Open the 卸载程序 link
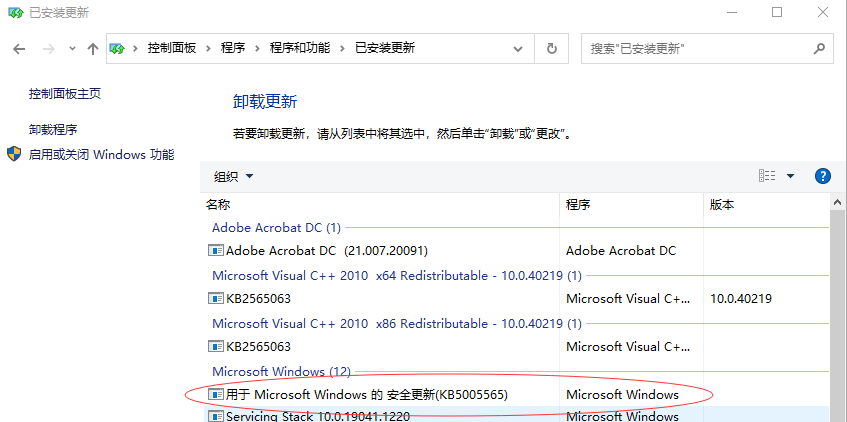Screen dimensions: 847x422 [x=53, y=130]
